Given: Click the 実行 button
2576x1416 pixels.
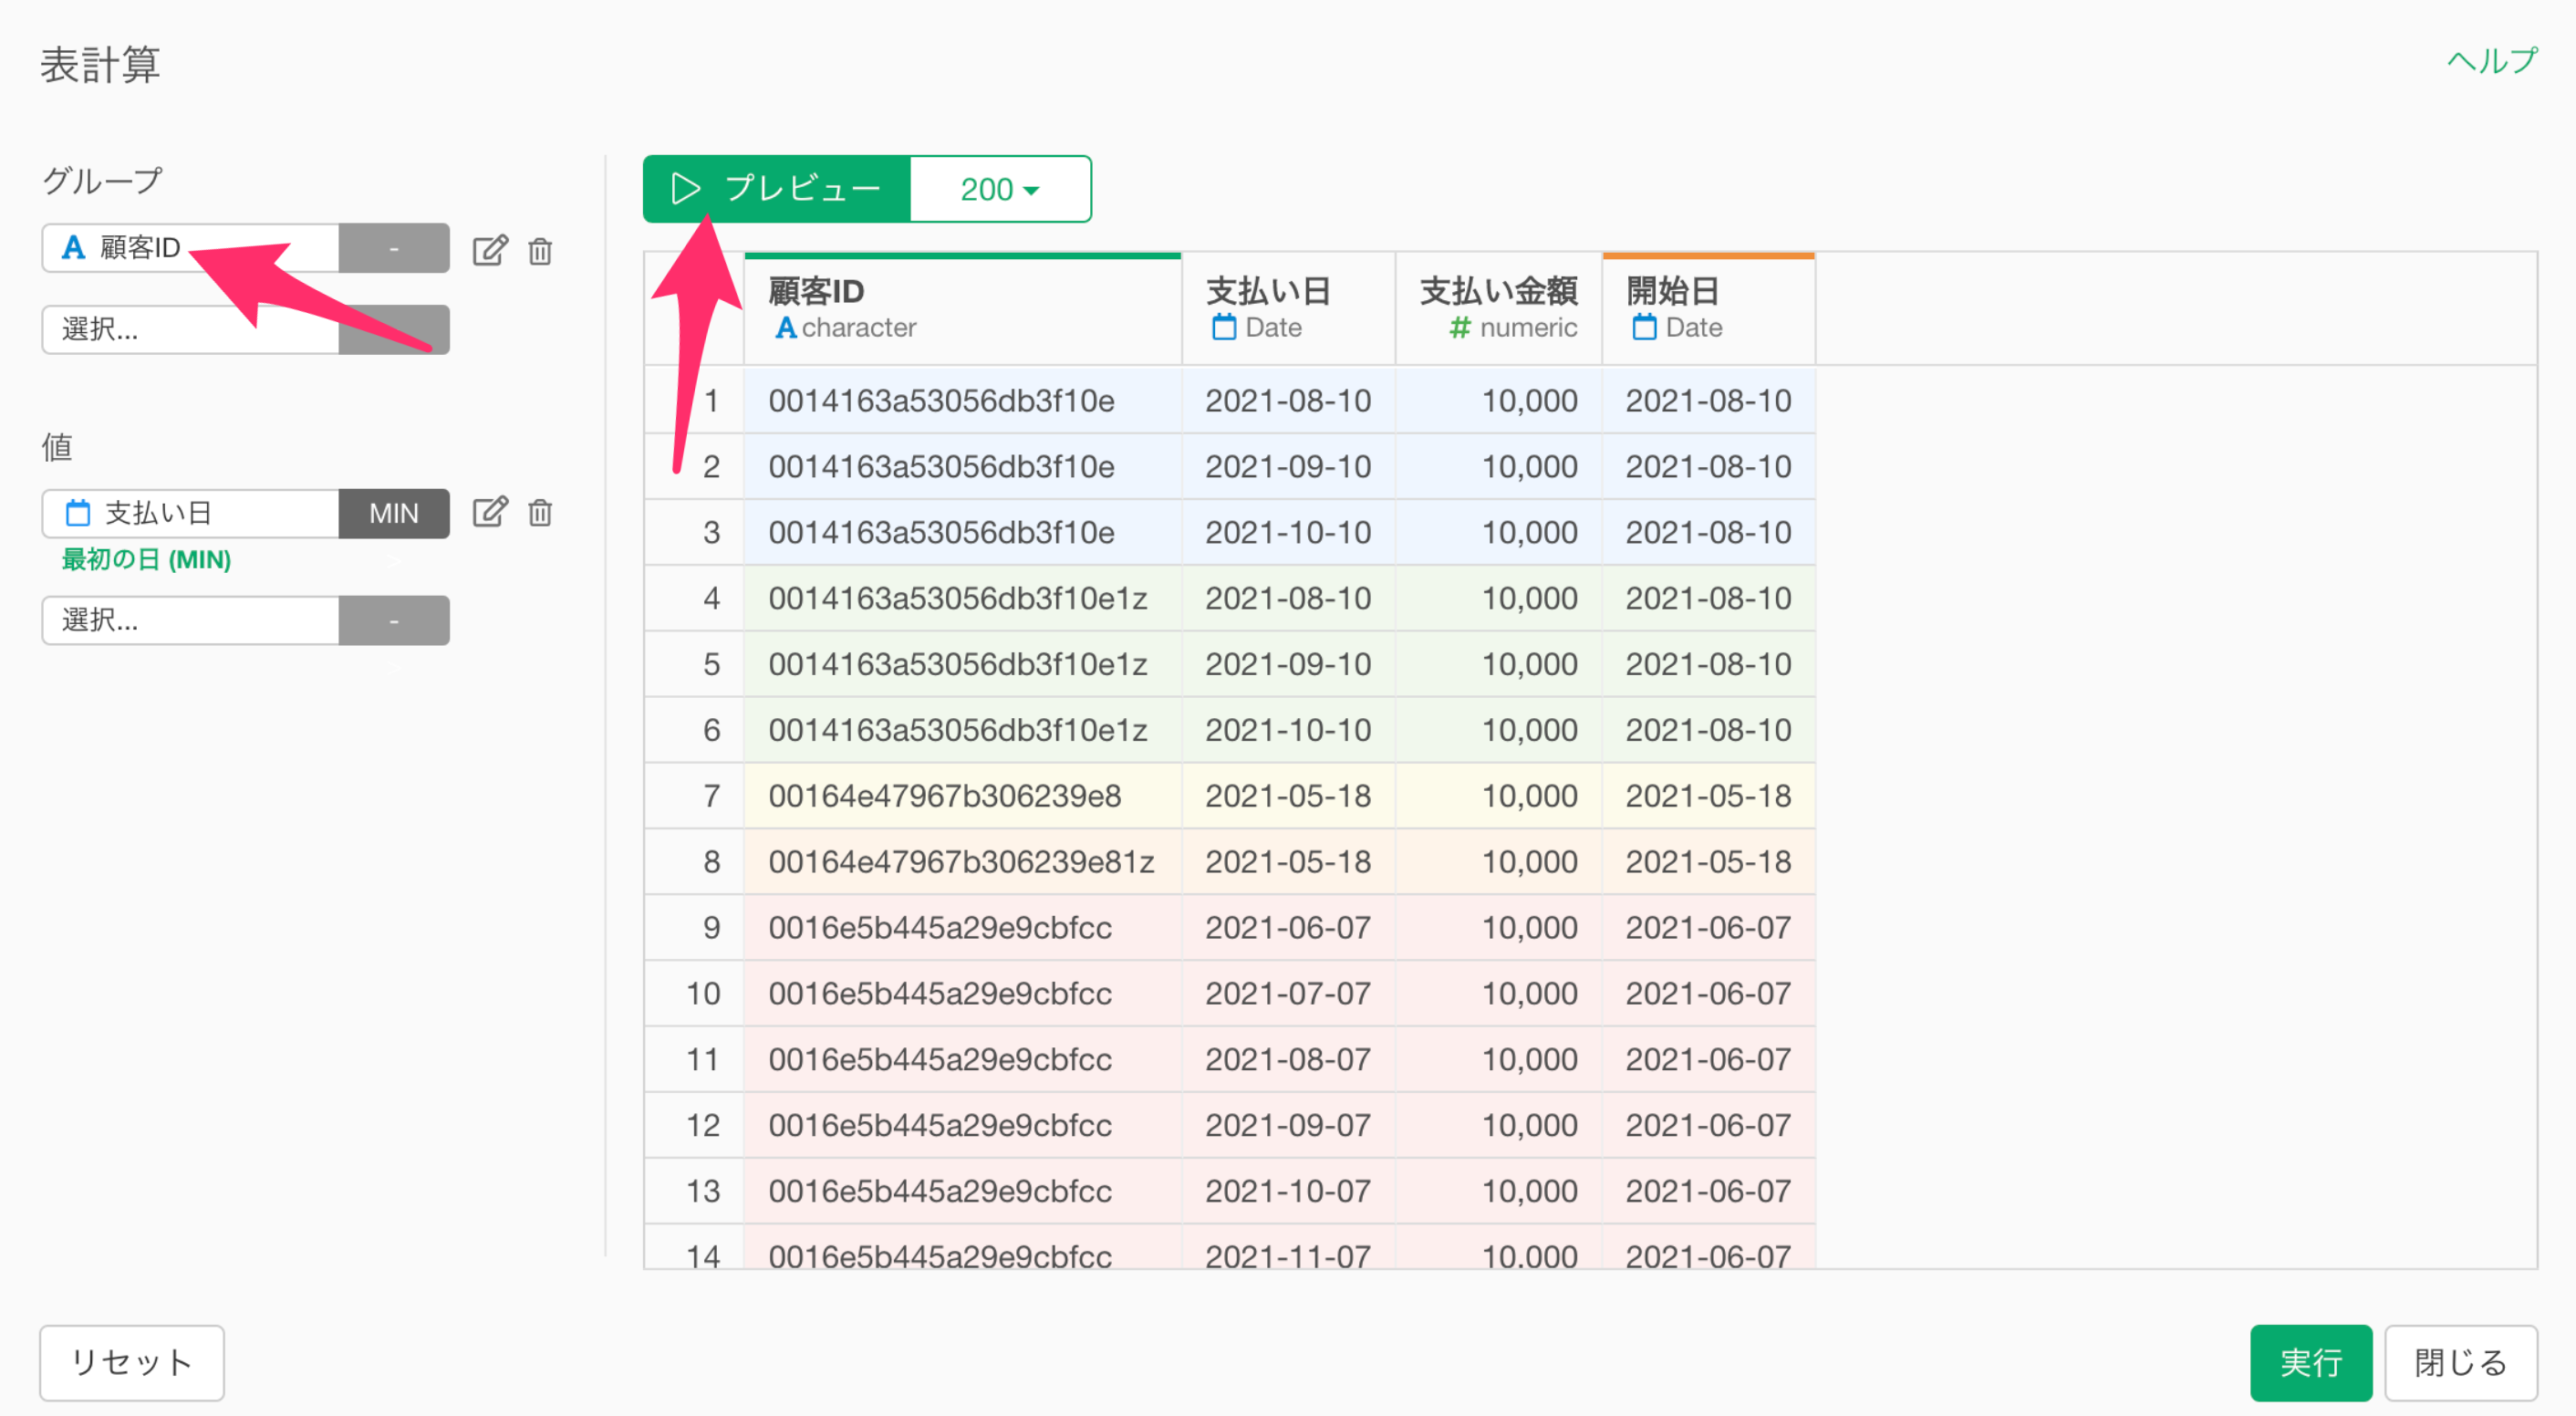Looking at the screenshot, I should pos(2310,1362).
